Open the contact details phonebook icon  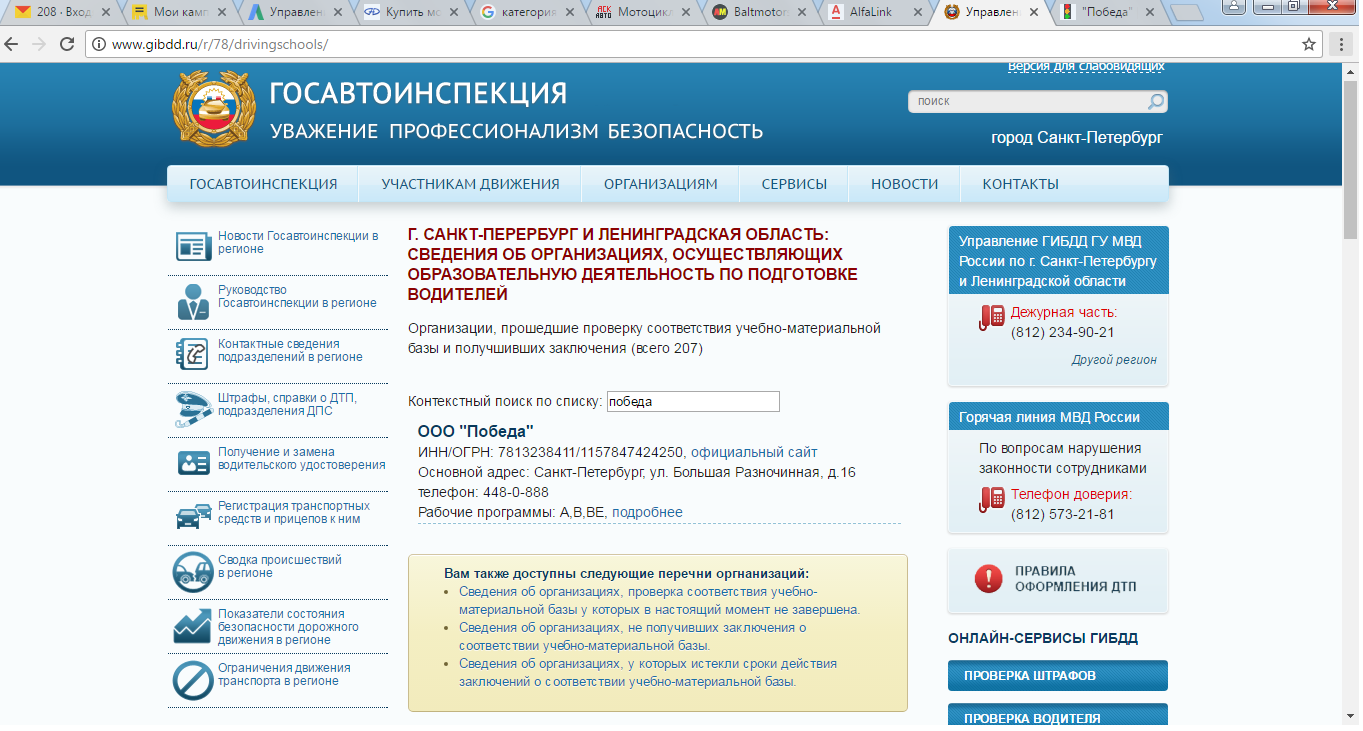191,353
